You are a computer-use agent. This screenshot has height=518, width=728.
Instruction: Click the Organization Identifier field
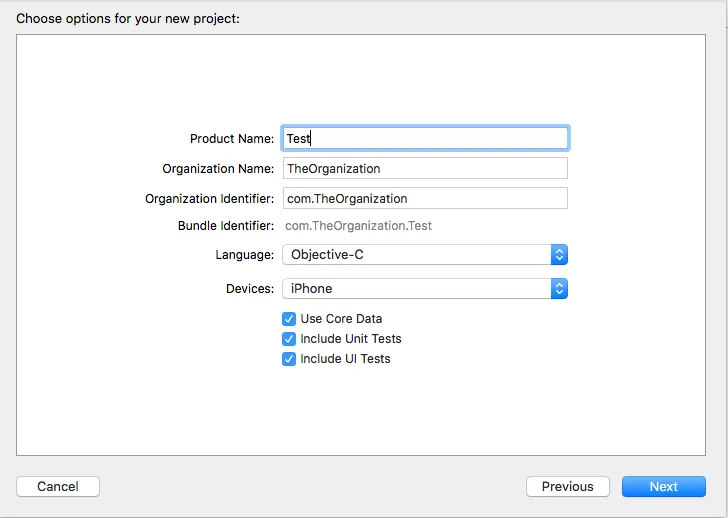tap(425, 198)
